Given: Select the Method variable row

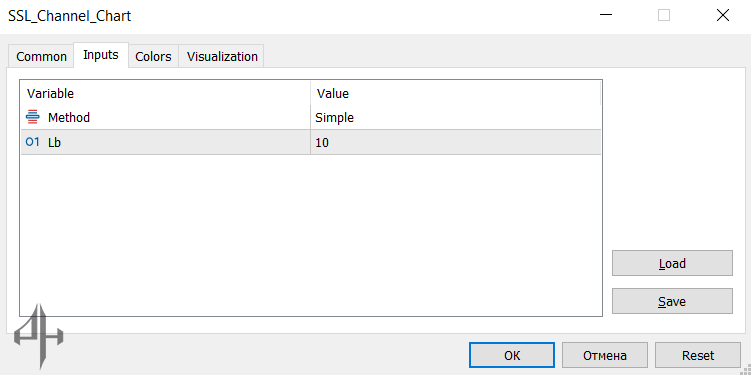Looking at the screenshot, I should pyautogui.click(x=311, y=117).
